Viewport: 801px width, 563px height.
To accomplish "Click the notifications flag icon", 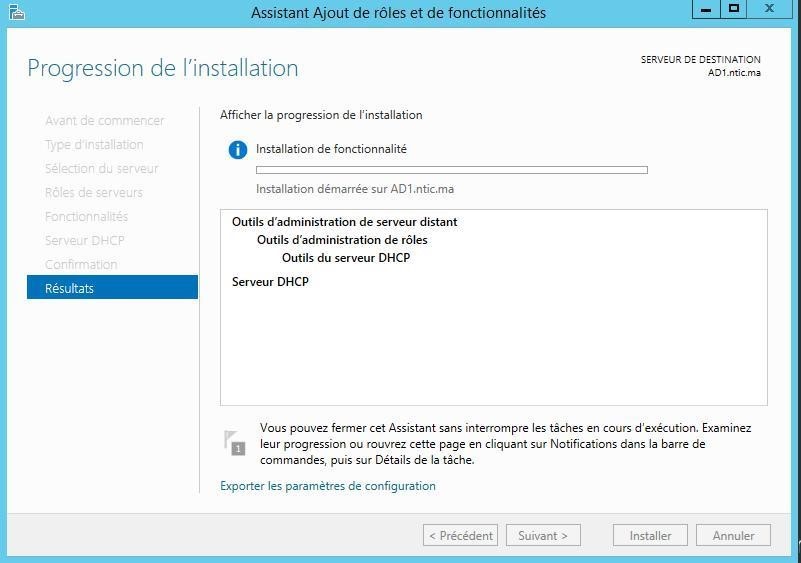I will point(235,443).
